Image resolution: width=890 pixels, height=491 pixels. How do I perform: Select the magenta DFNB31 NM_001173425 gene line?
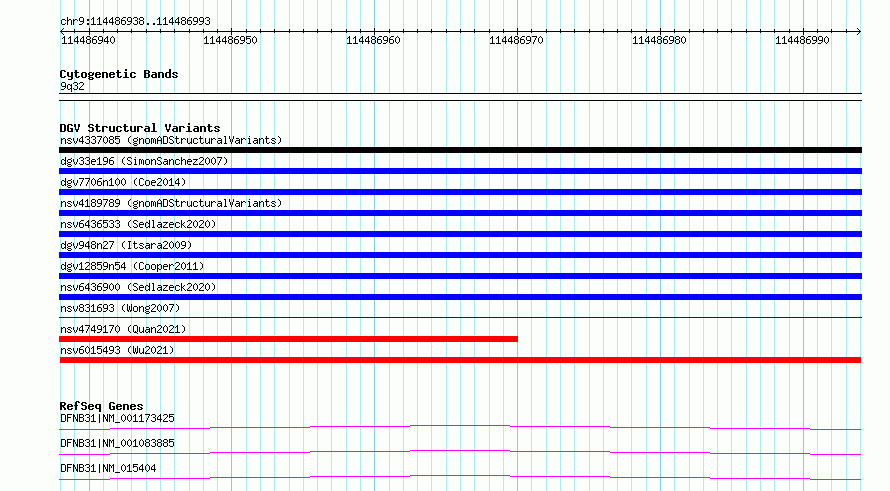pyautogui.click(x=460, y=427)
